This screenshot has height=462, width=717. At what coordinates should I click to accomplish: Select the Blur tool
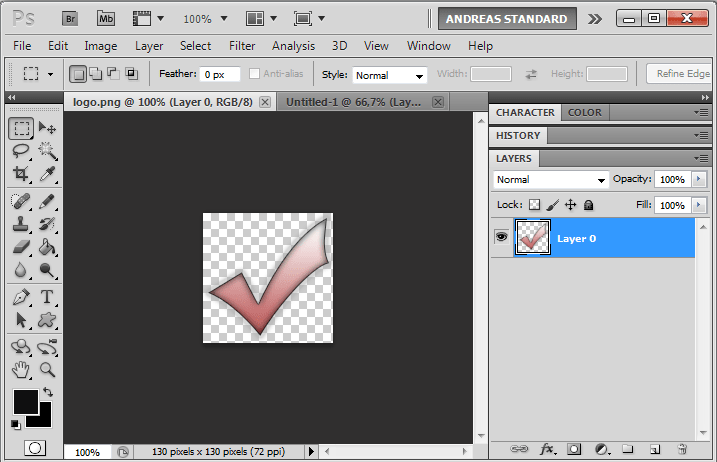21,270
